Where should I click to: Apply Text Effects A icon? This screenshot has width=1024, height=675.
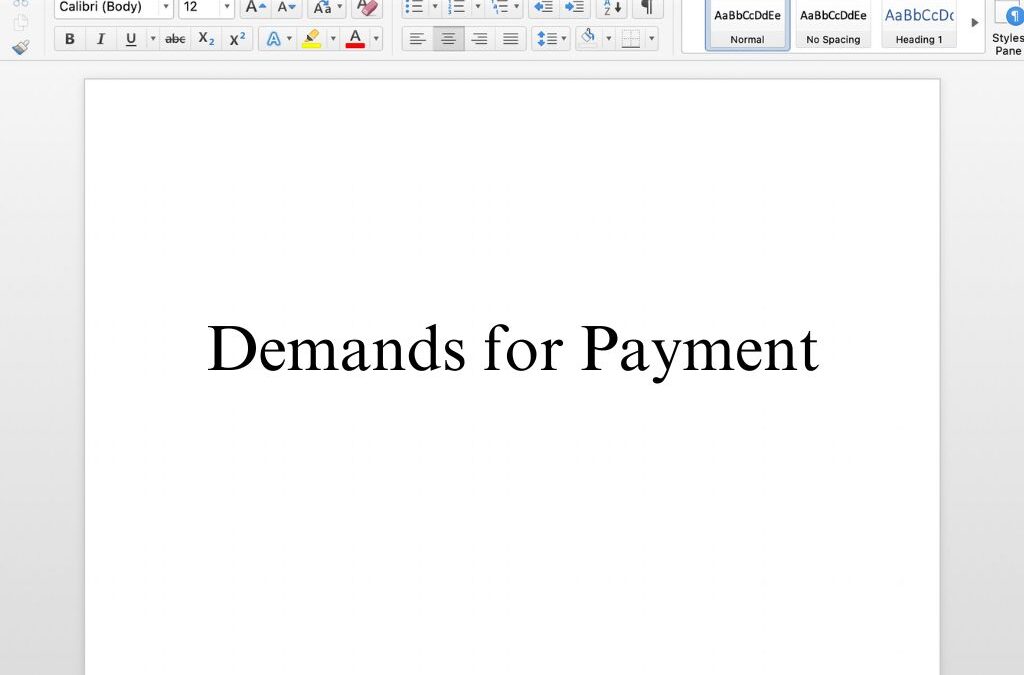[273, 39]
